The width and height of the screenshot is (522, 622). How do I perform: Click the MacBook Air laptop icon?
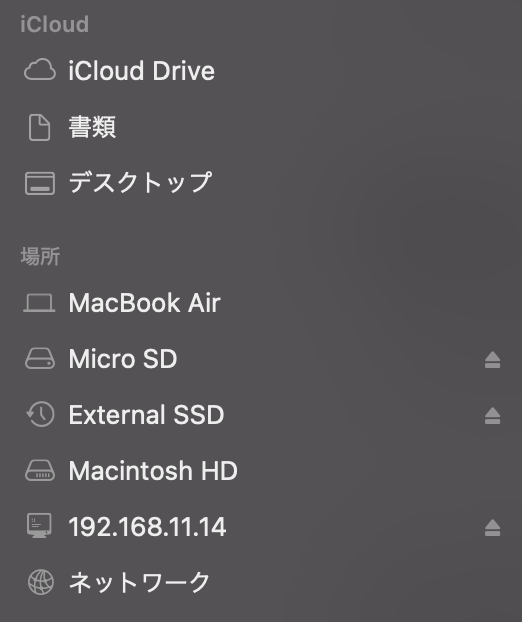point(39,303)
